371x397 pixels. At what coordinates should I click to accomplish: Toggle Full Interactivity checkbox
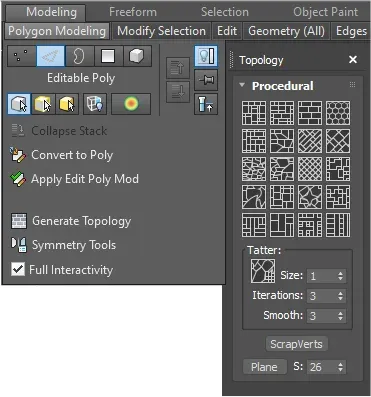tap(18, 269)
